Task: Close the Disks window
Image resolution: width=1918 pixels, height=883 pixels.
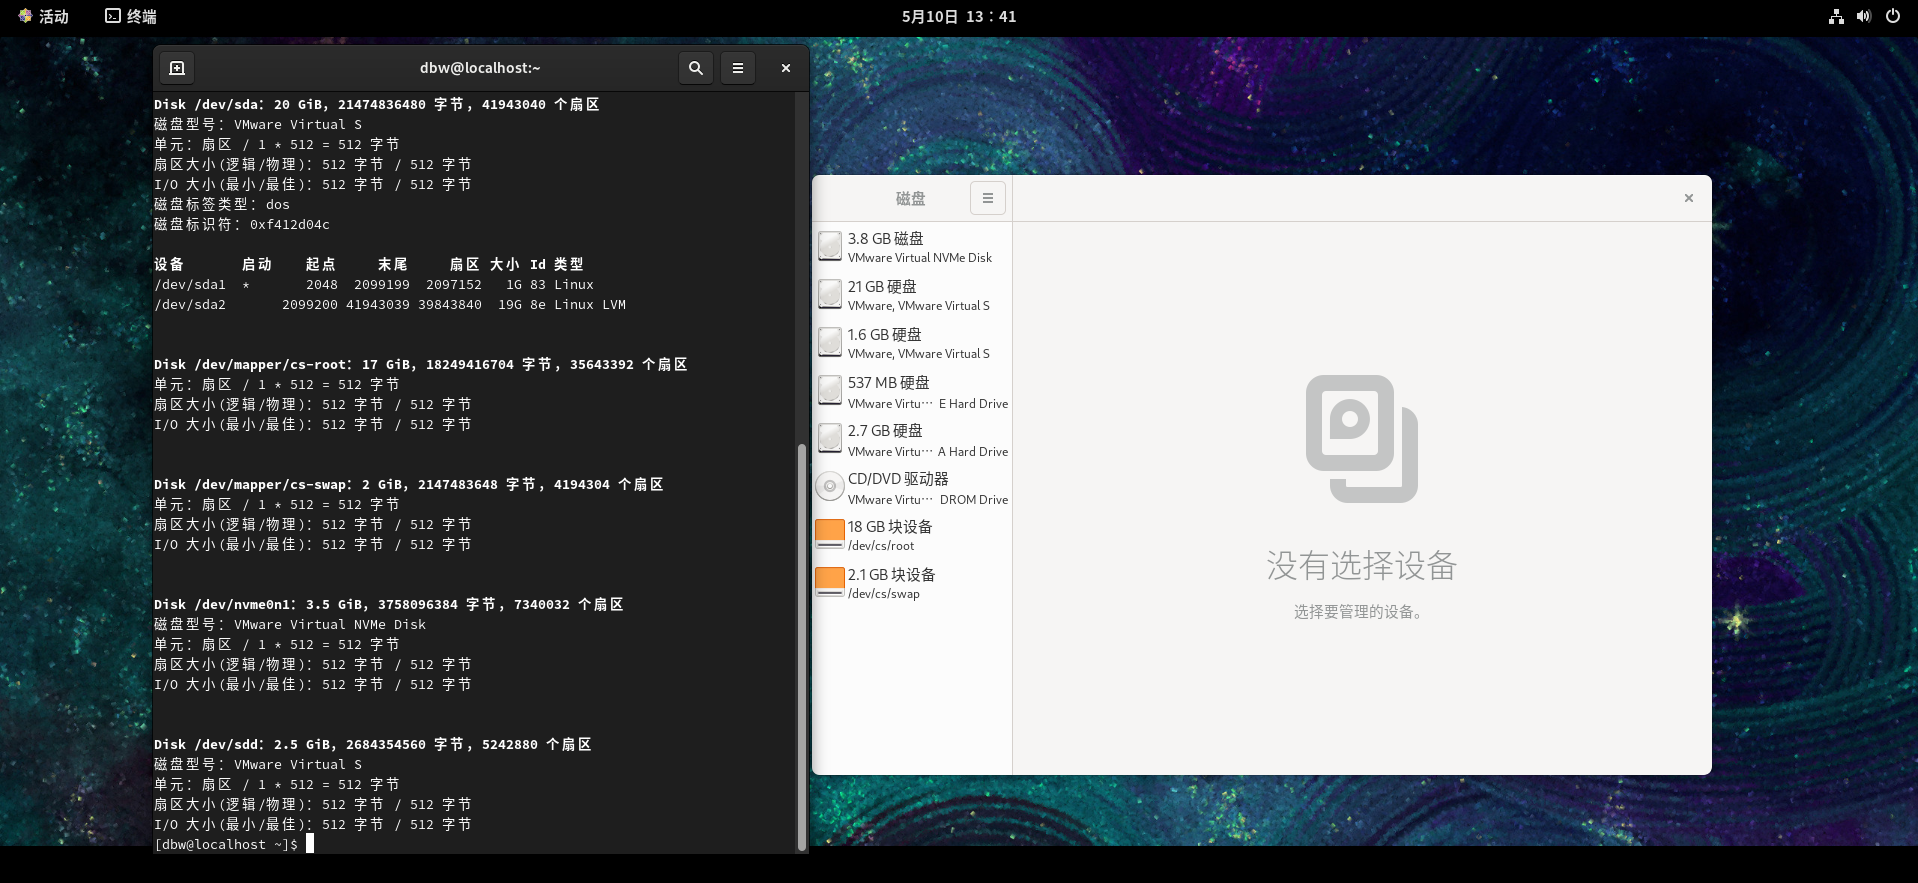Action: (1689, 198)
